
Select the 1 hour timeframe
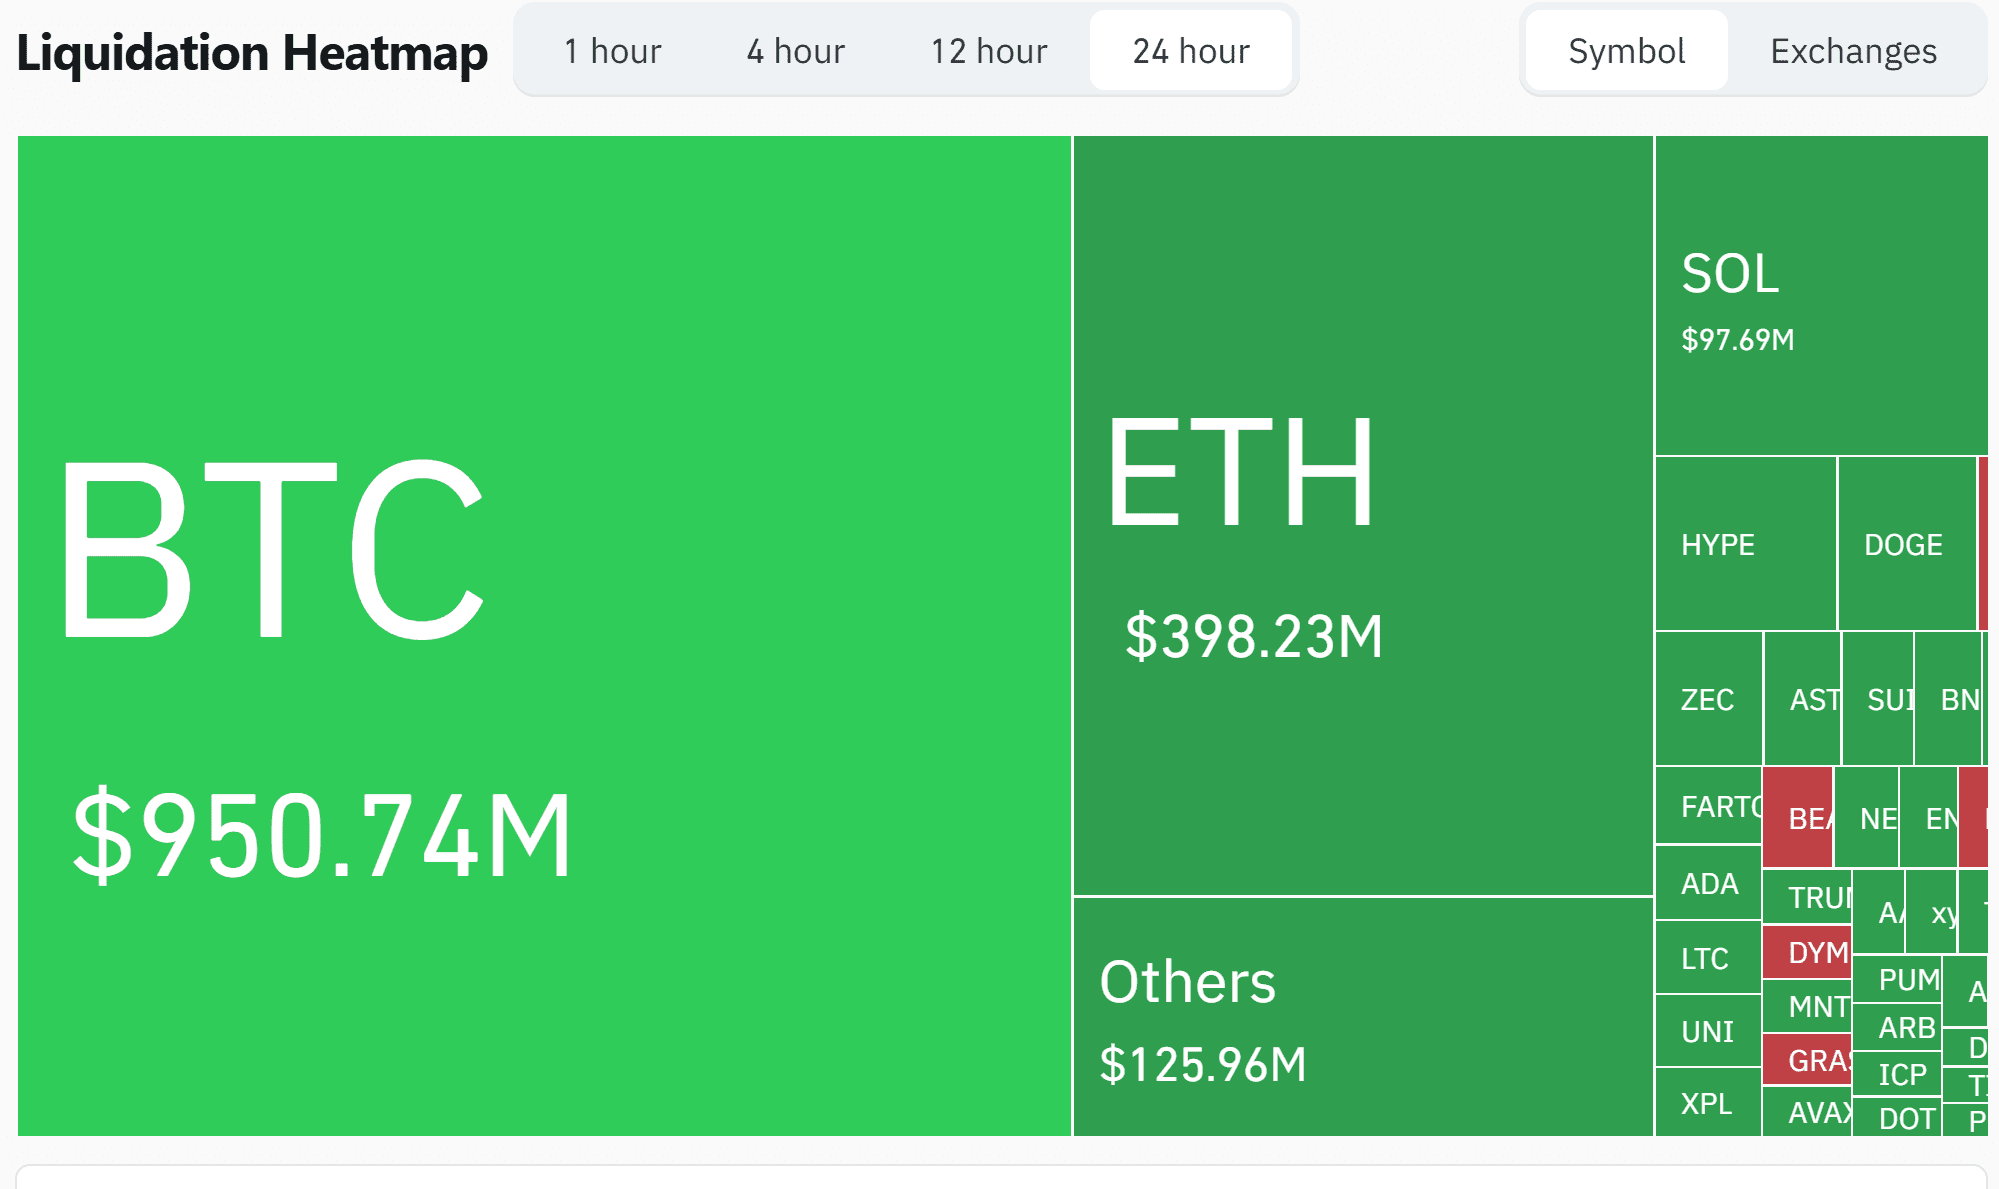612,51
